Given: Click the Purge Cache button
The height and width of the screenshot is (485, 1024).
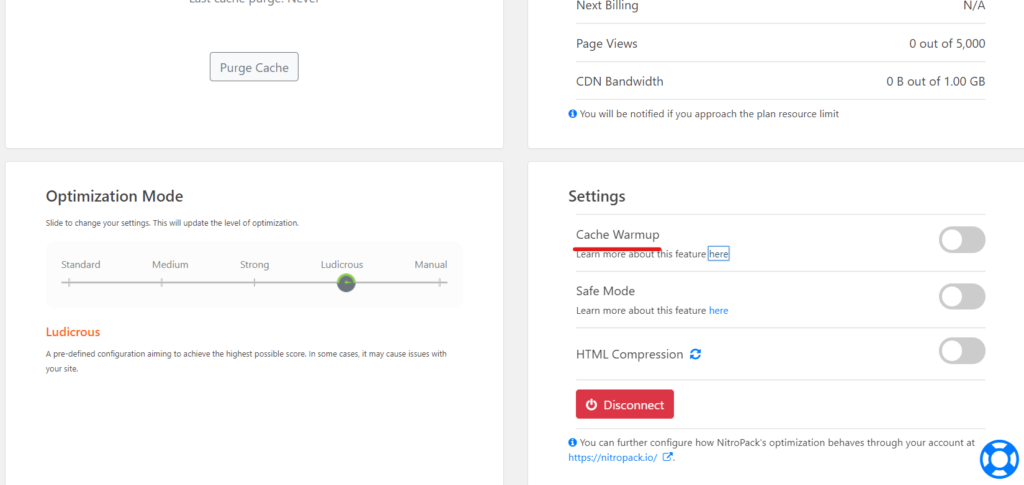Looking at the screenshot, I should point(254,67).
